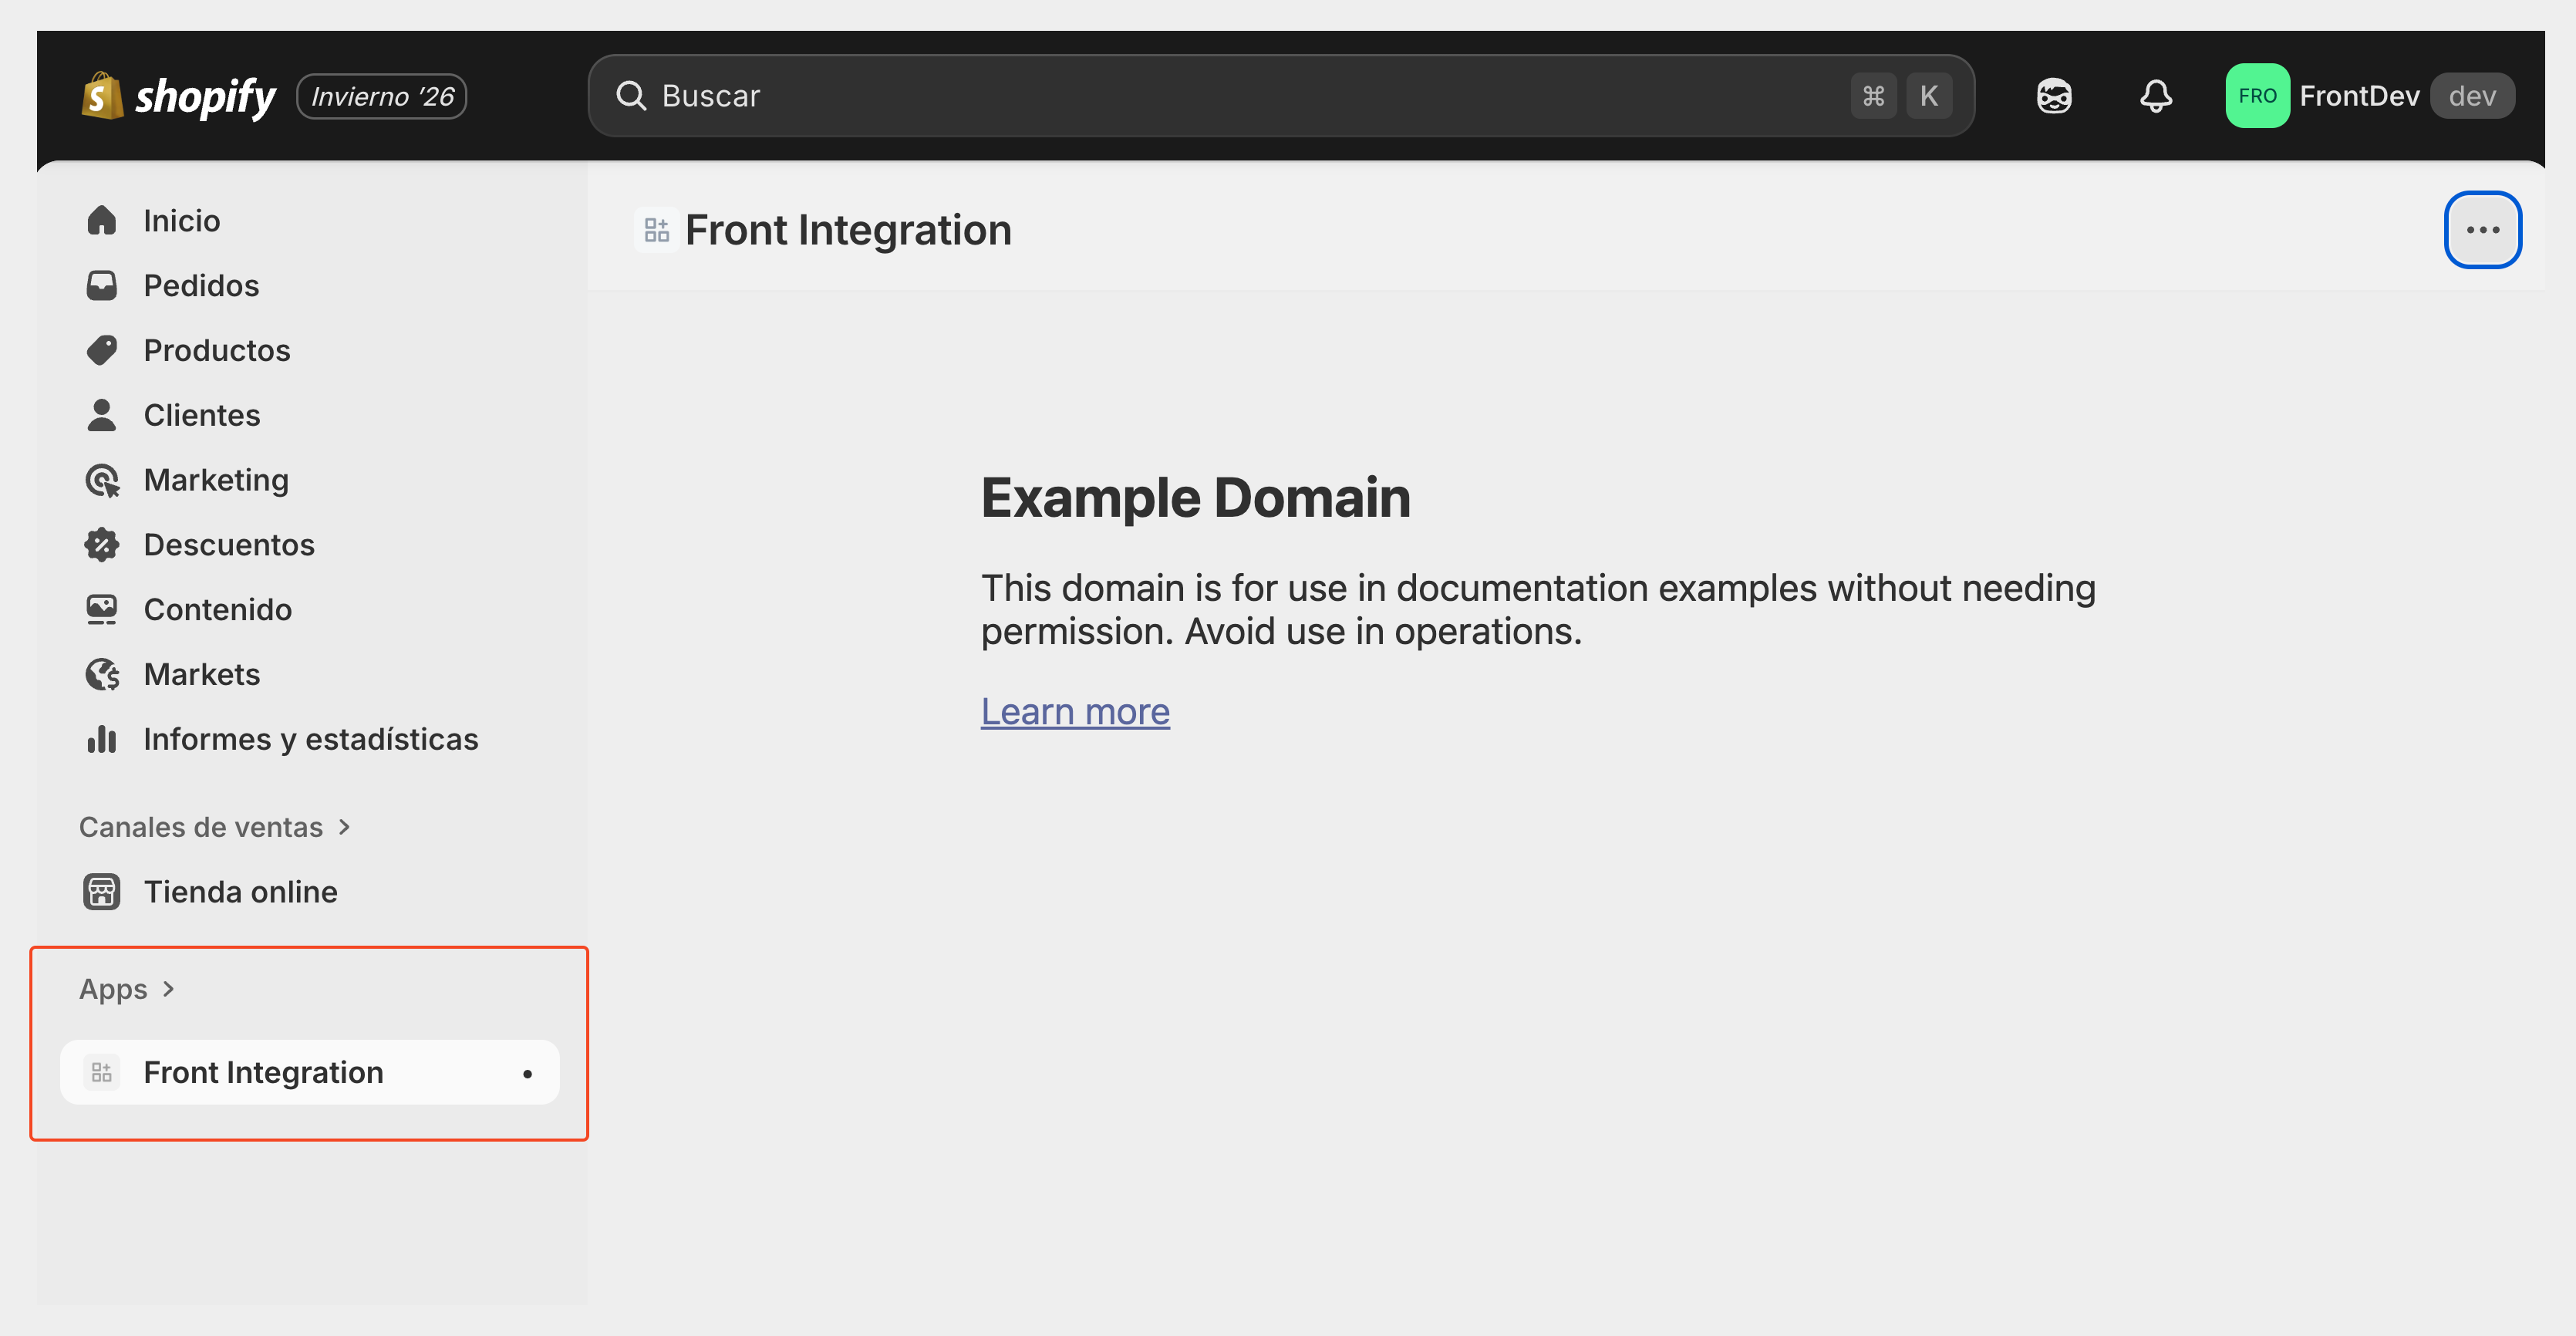Open the Sidekick assistant icon

pos(2053,96)
